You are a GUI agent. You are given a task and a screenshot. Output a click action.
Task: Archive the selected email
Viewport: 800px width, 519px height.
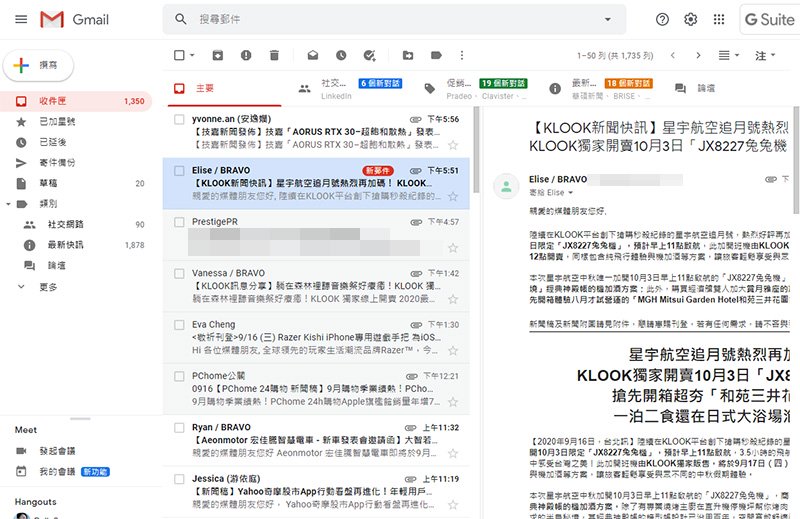(218, 55)
